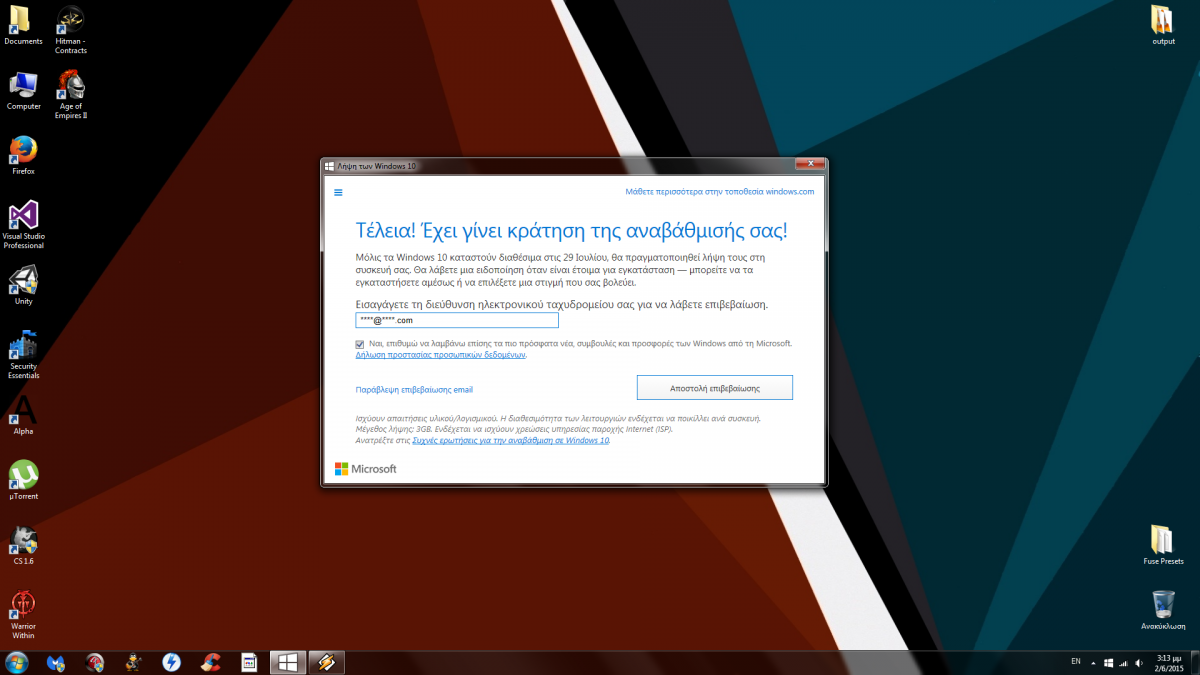
Task: Click Παράβλεψη επιβεβαίωσης email link
Action: [x=414, y=389]
